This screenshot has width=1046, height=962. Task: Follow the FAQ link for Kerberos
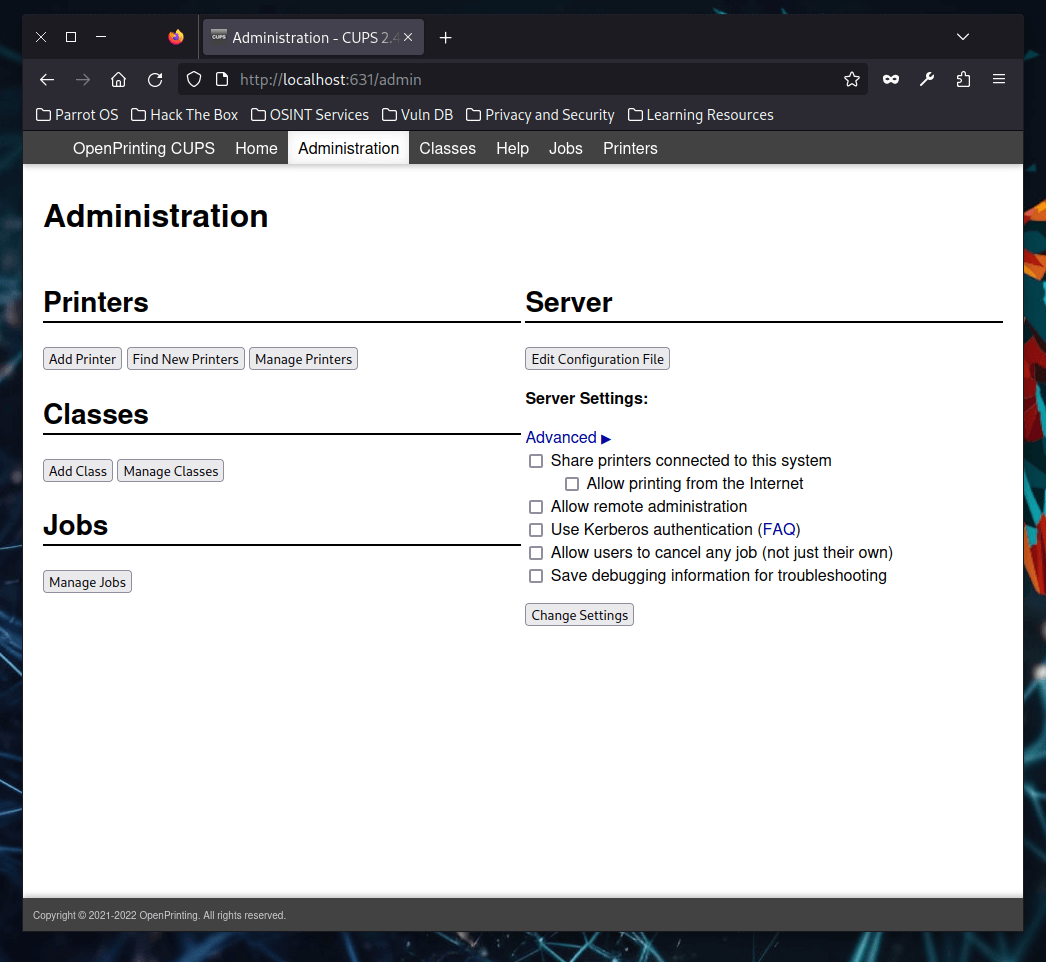pyautogui.click(x=779, y=529)
